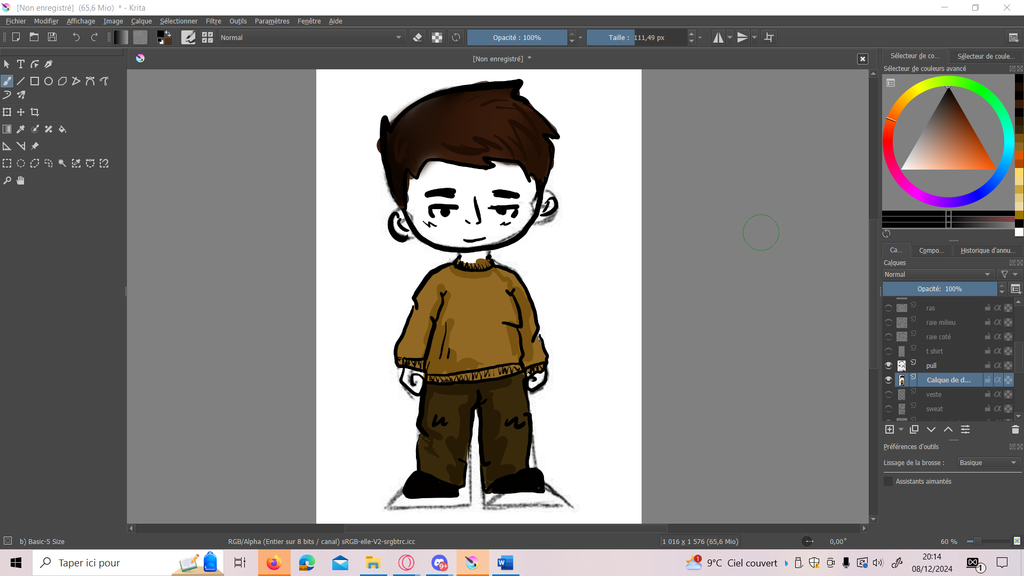Open Firefox from the Windows taskbar
This screenshot has height=576, width=1024.
tap(273, 563)
